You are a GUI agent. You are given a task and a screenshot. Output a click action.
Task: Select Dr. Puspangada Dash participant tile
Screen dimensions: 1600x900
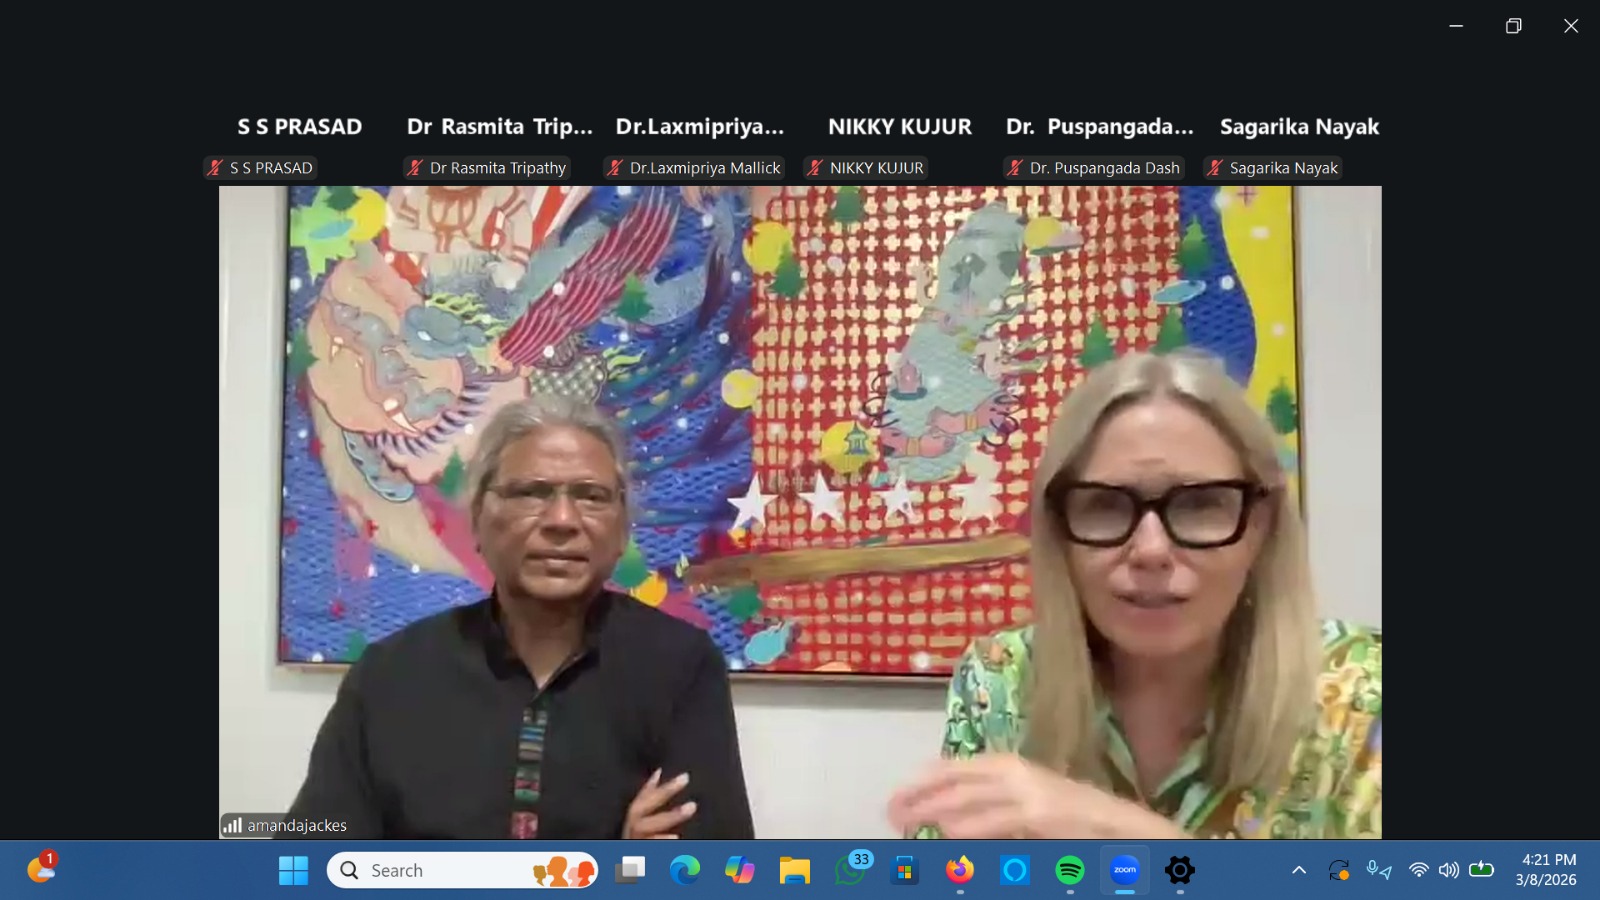coord(1099,127)
